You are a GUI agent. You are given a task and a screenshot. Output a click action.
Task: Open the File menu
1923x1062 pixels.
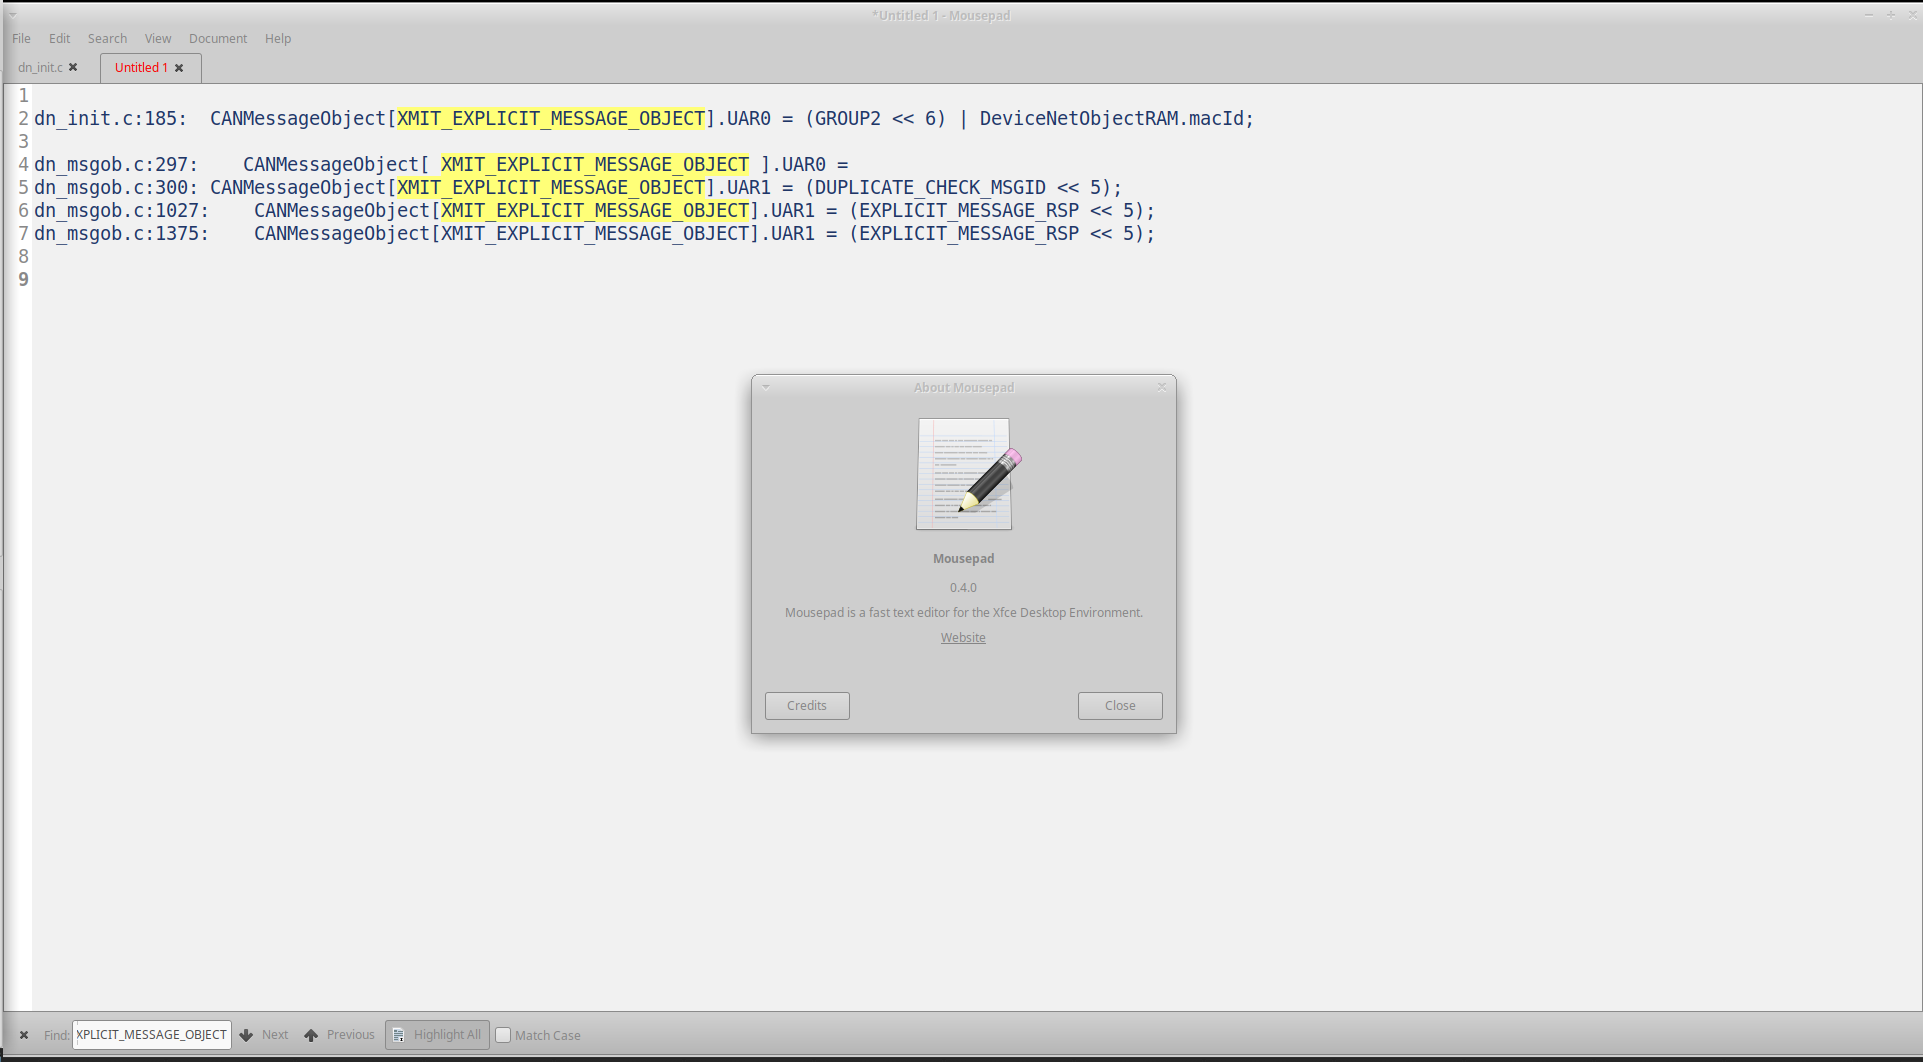(21, 39)
